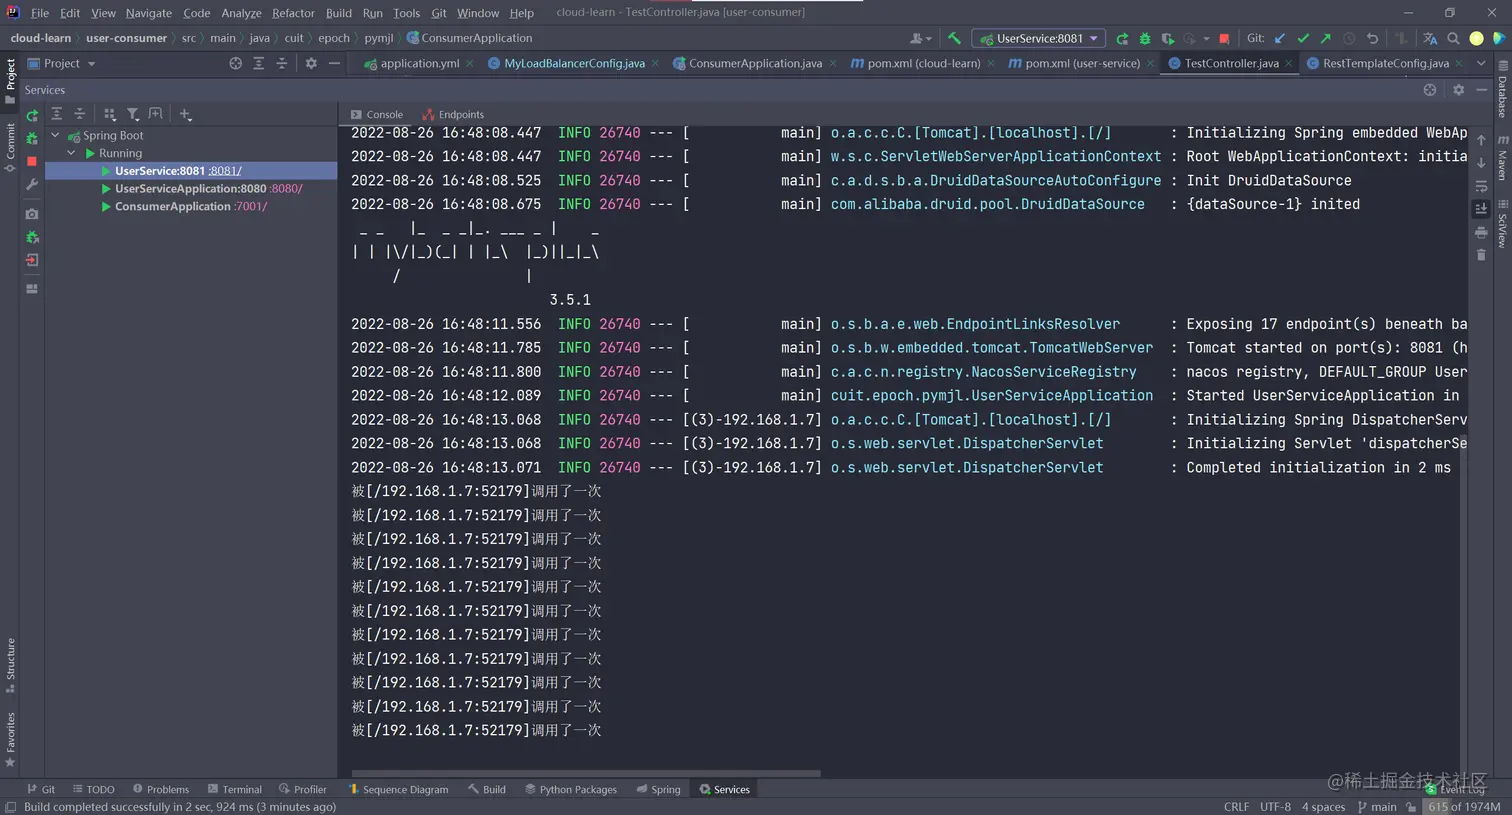Click the green Rerun icon in main toolbar
The height and width of the screenshot is (815, 1512).
point(1122,38)
